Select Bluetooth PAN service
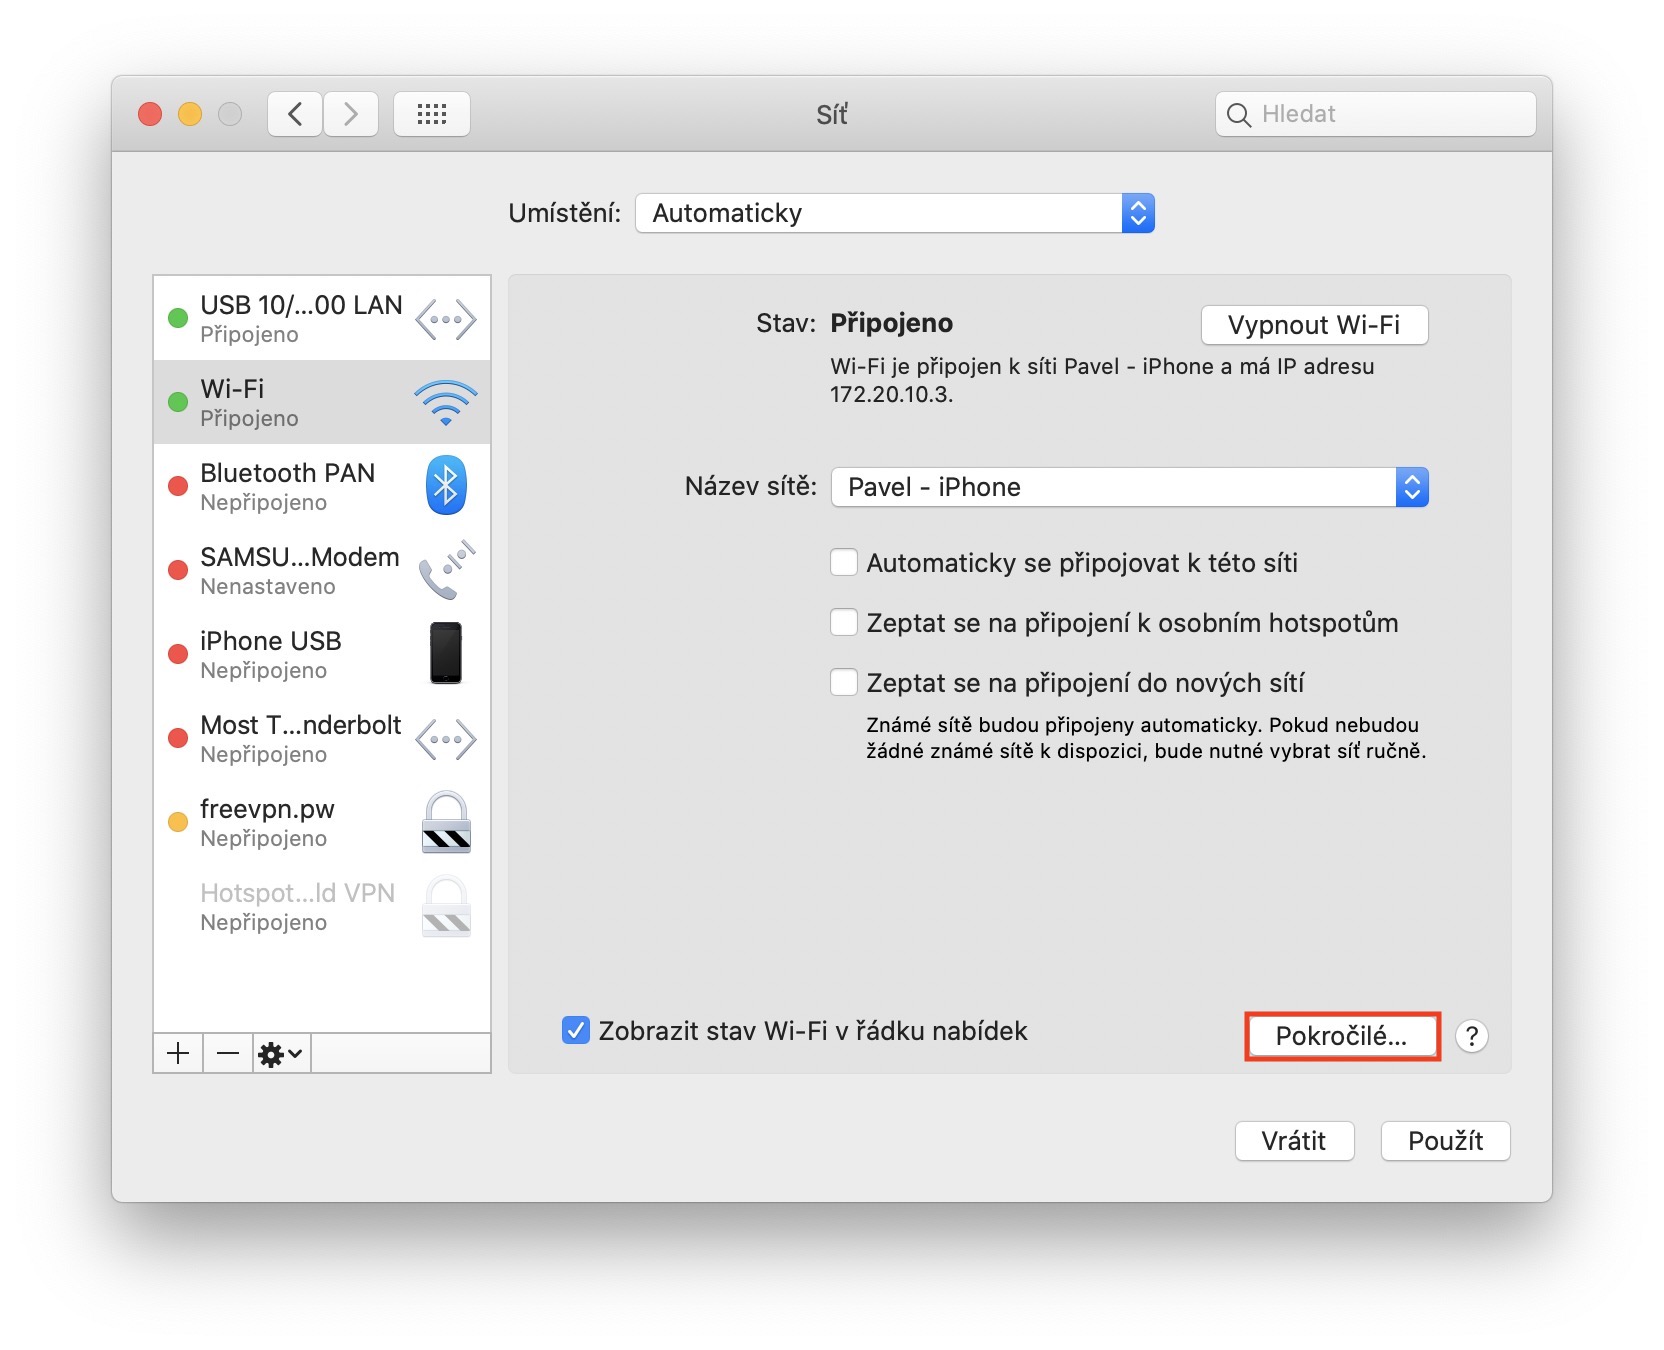The image size is (1664, 1350). pos(322,486)
